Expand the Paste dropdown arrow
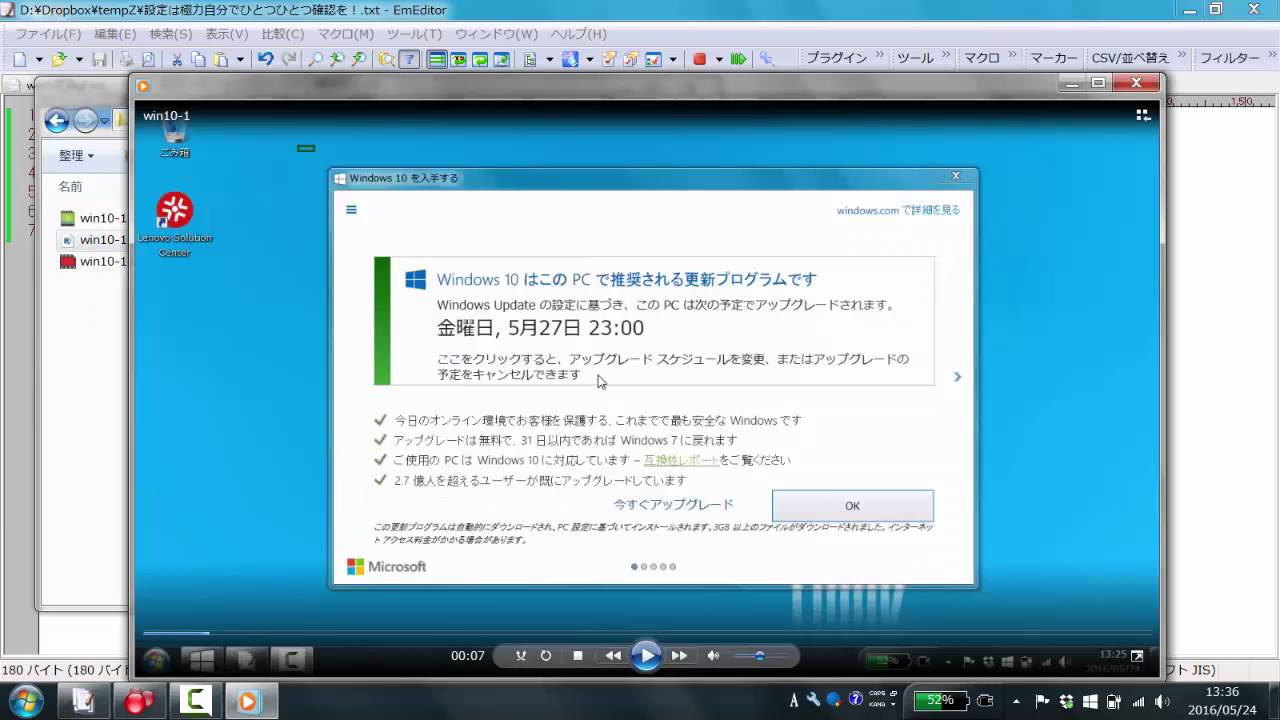 point(240,59)
